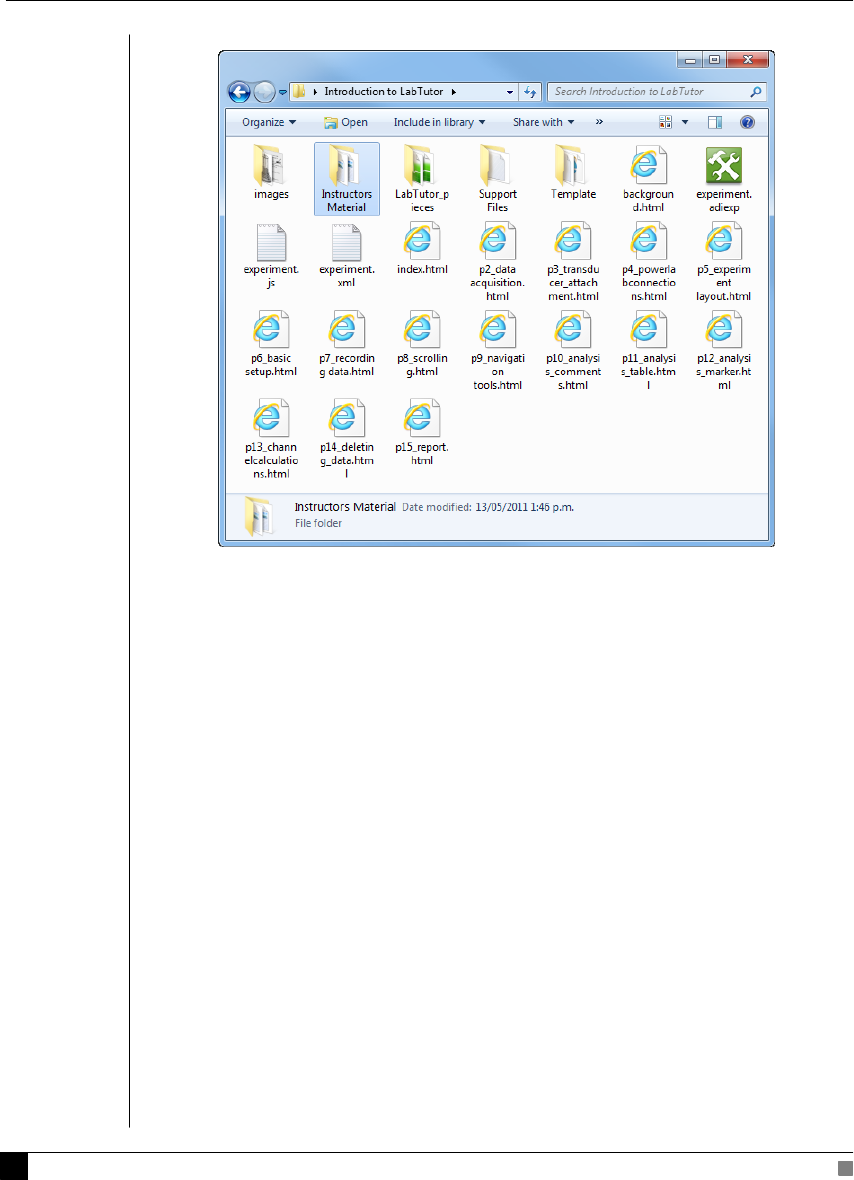Select p10_analysis_comments.html file
Screen dimensions: 854x1180
pos(573,351)
